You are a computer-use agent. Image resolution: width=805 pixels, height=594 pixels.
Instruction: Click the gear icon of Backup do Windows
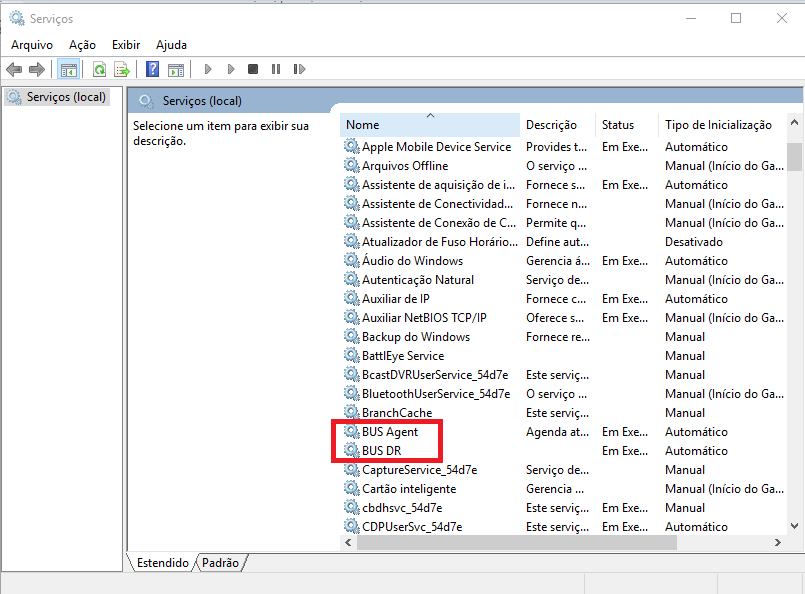tap(352, 336)
